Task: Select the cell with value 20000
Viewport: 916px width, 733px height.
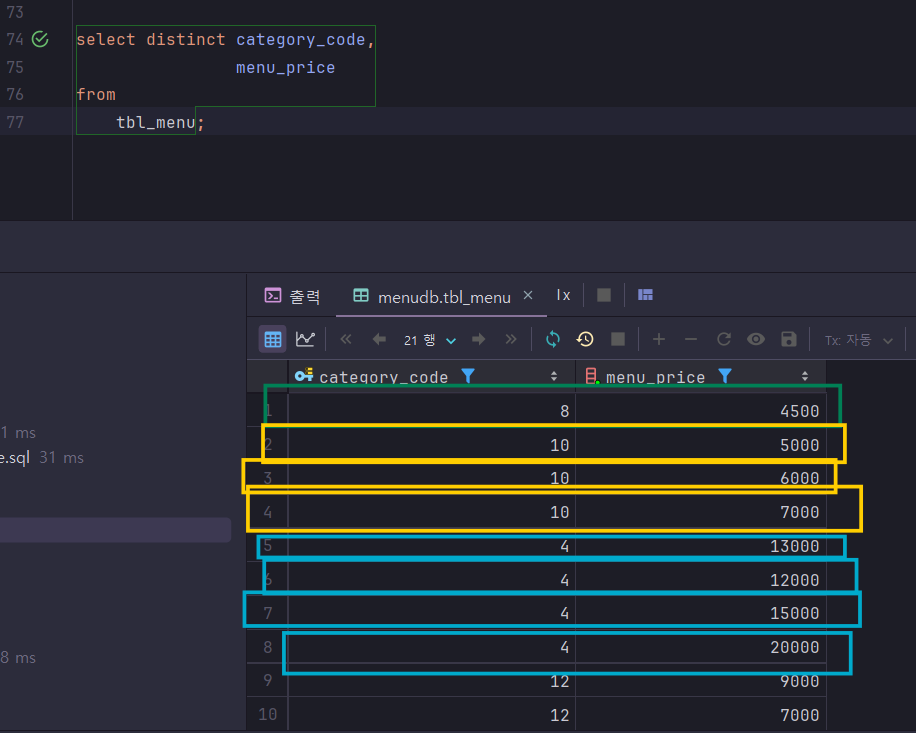Action: coord(794,648)
